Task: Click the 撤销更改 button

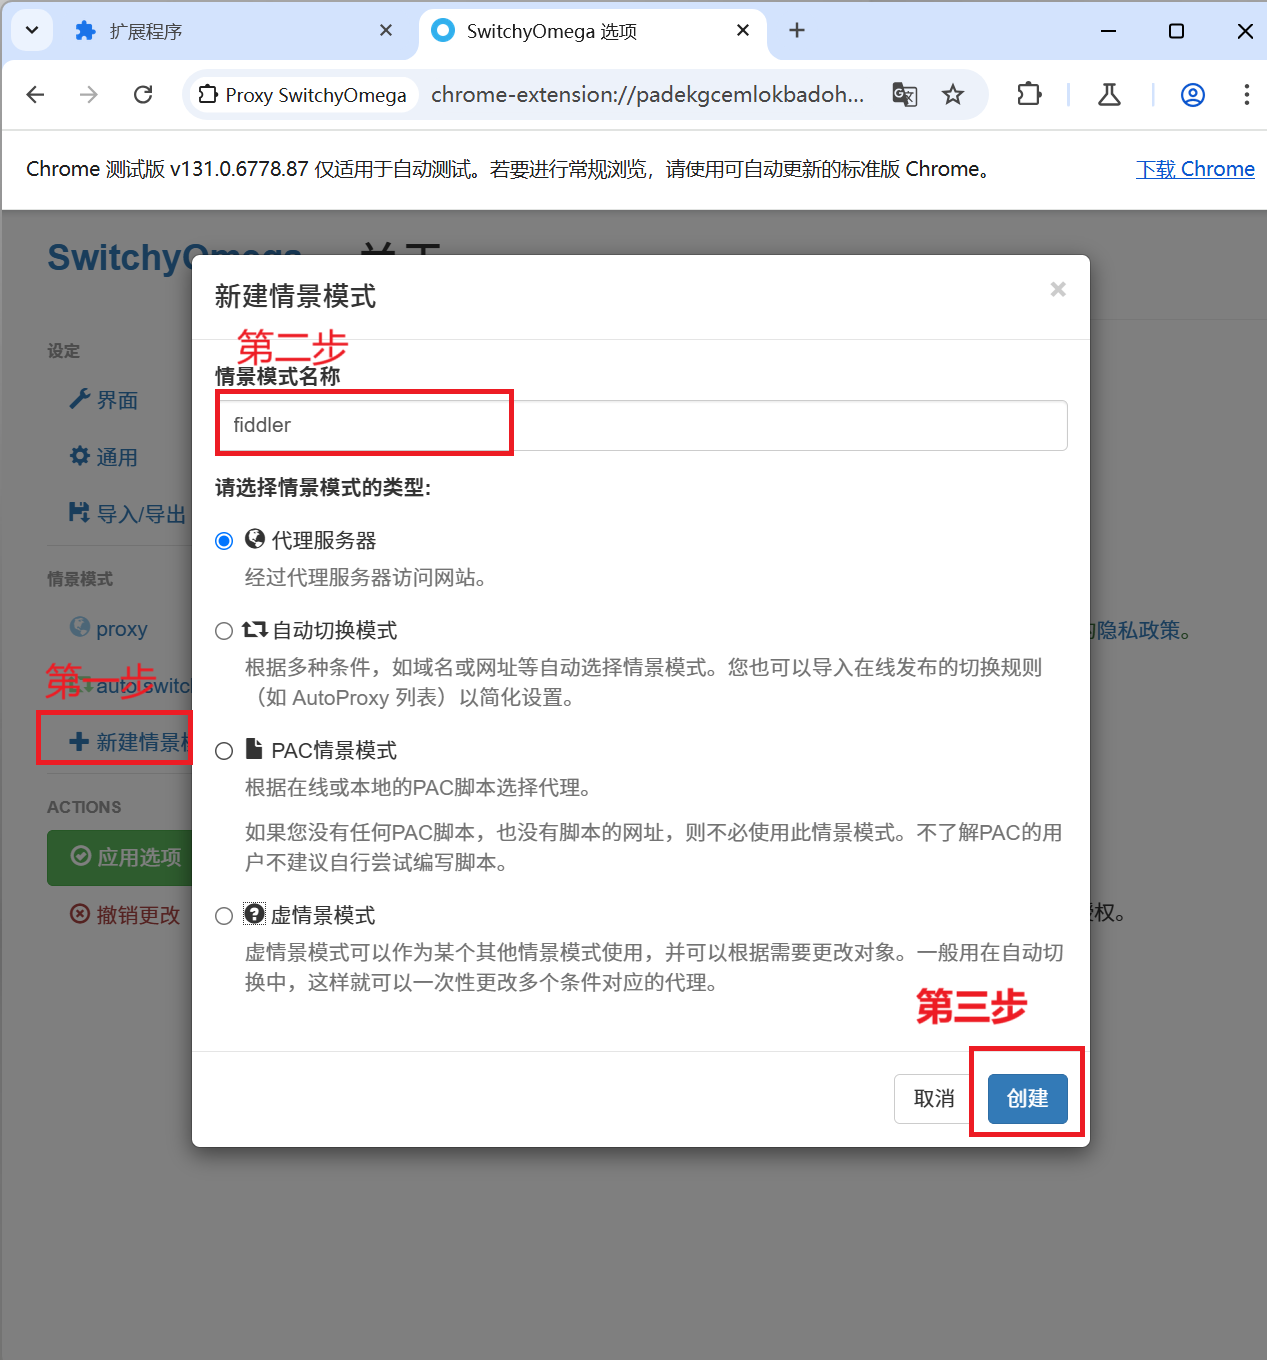Action: click(125, 915)
